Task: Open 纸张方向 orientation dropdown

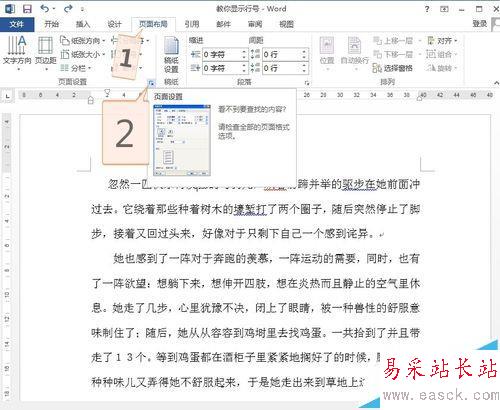Action: click(82, 41)
